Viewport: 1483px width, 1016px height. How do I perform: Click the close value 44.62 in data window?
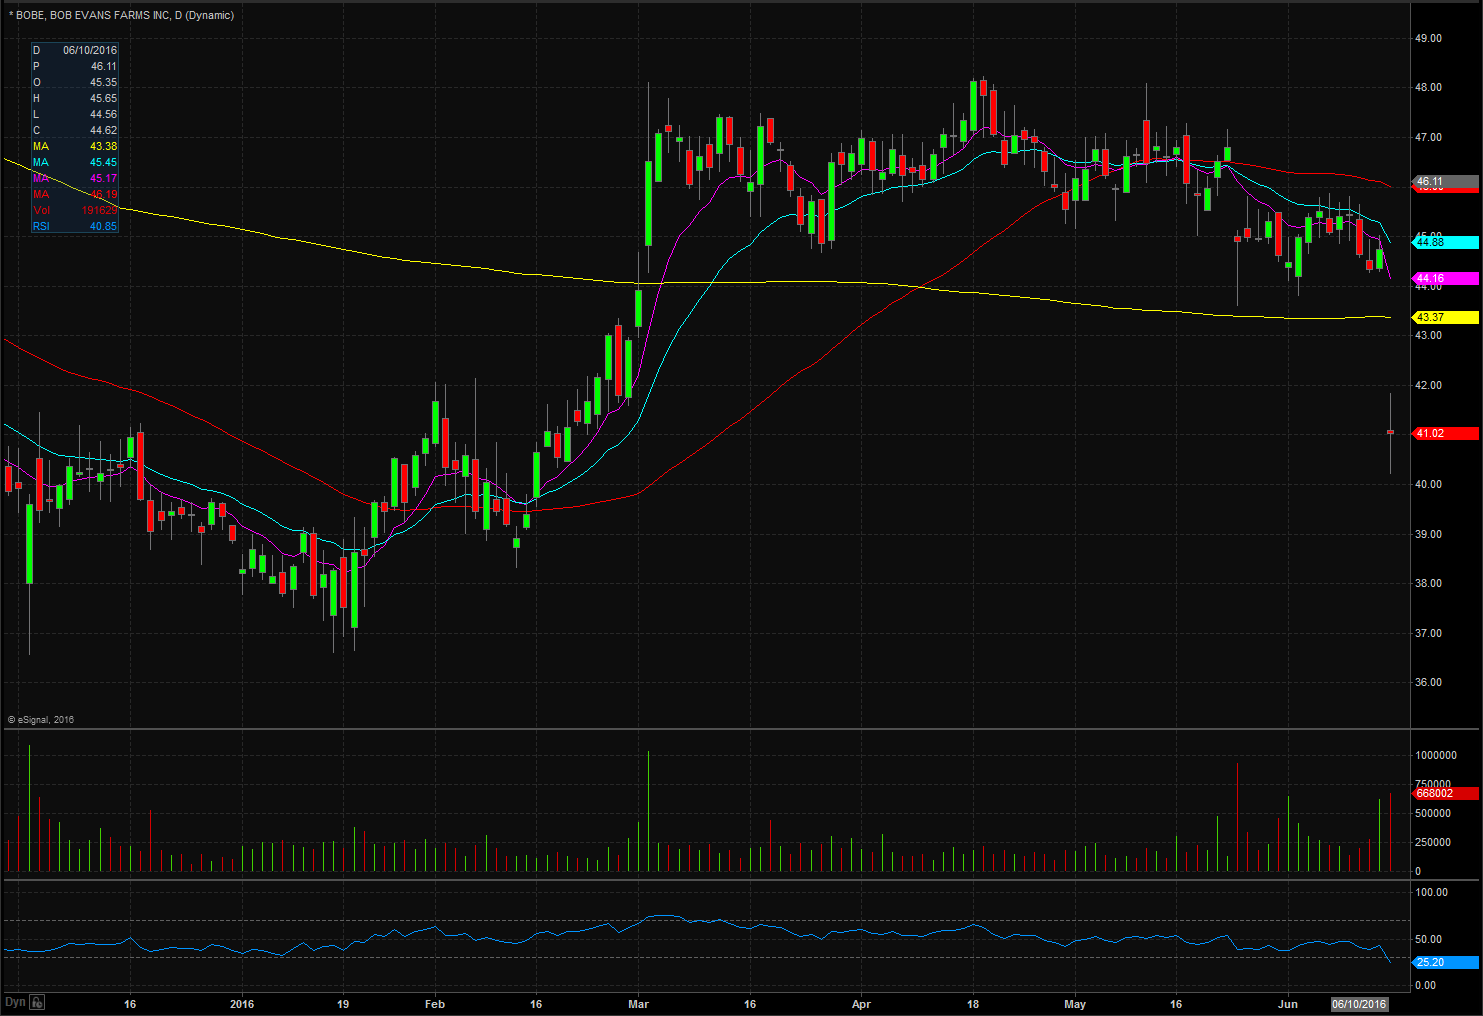pos(104,130)
